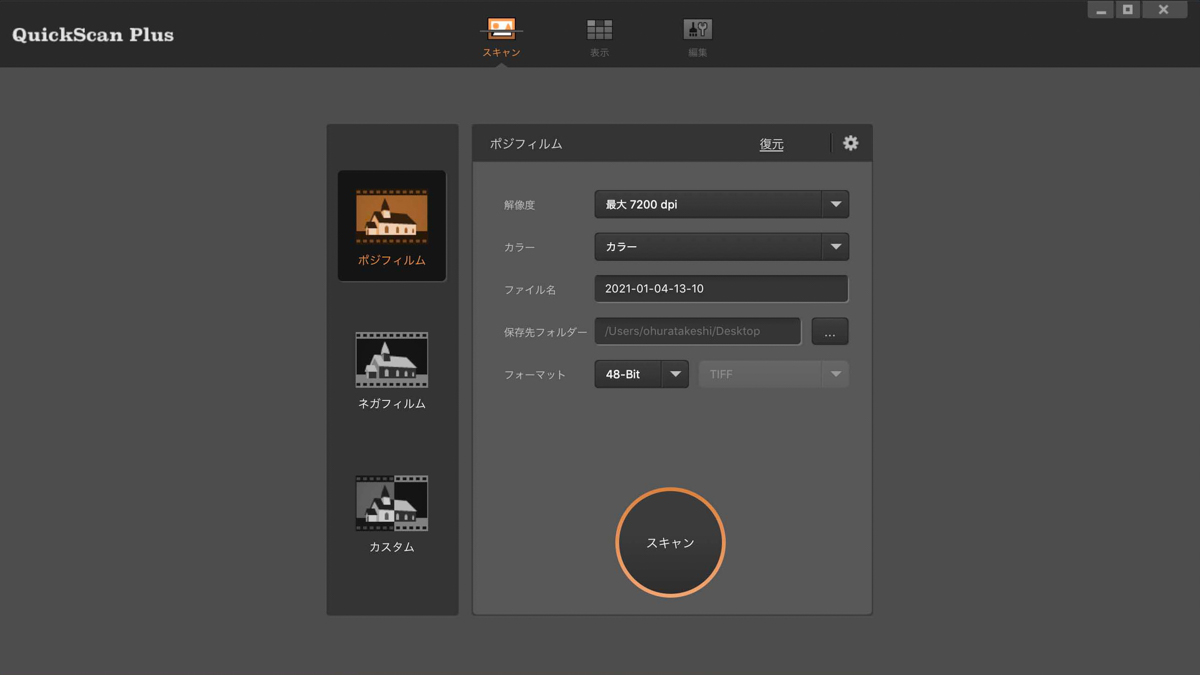Browse save folder using the ... button

point(829,331)
